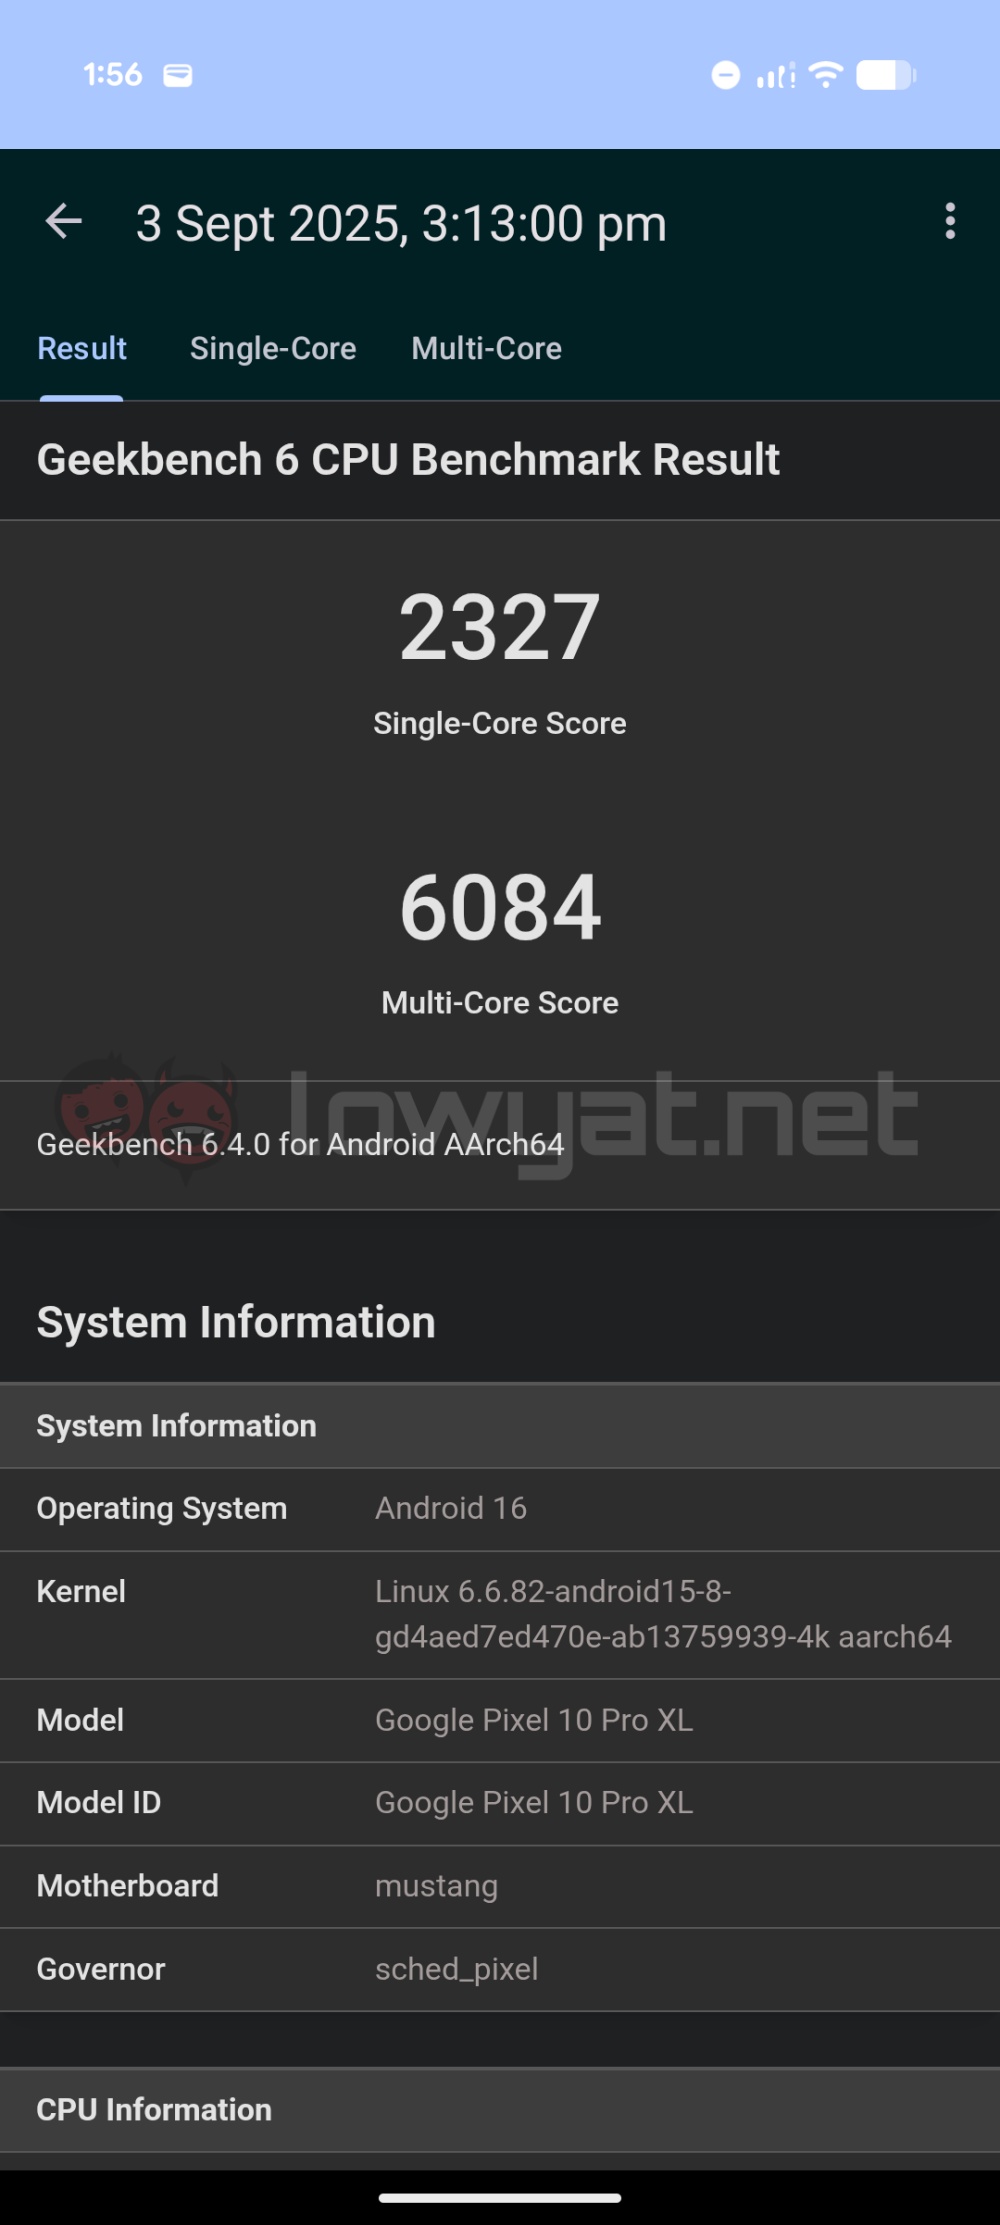Tap the bottom navigation gesture bar
The height and width of the screenshot is (2225, 1000).
[500, 2198]
